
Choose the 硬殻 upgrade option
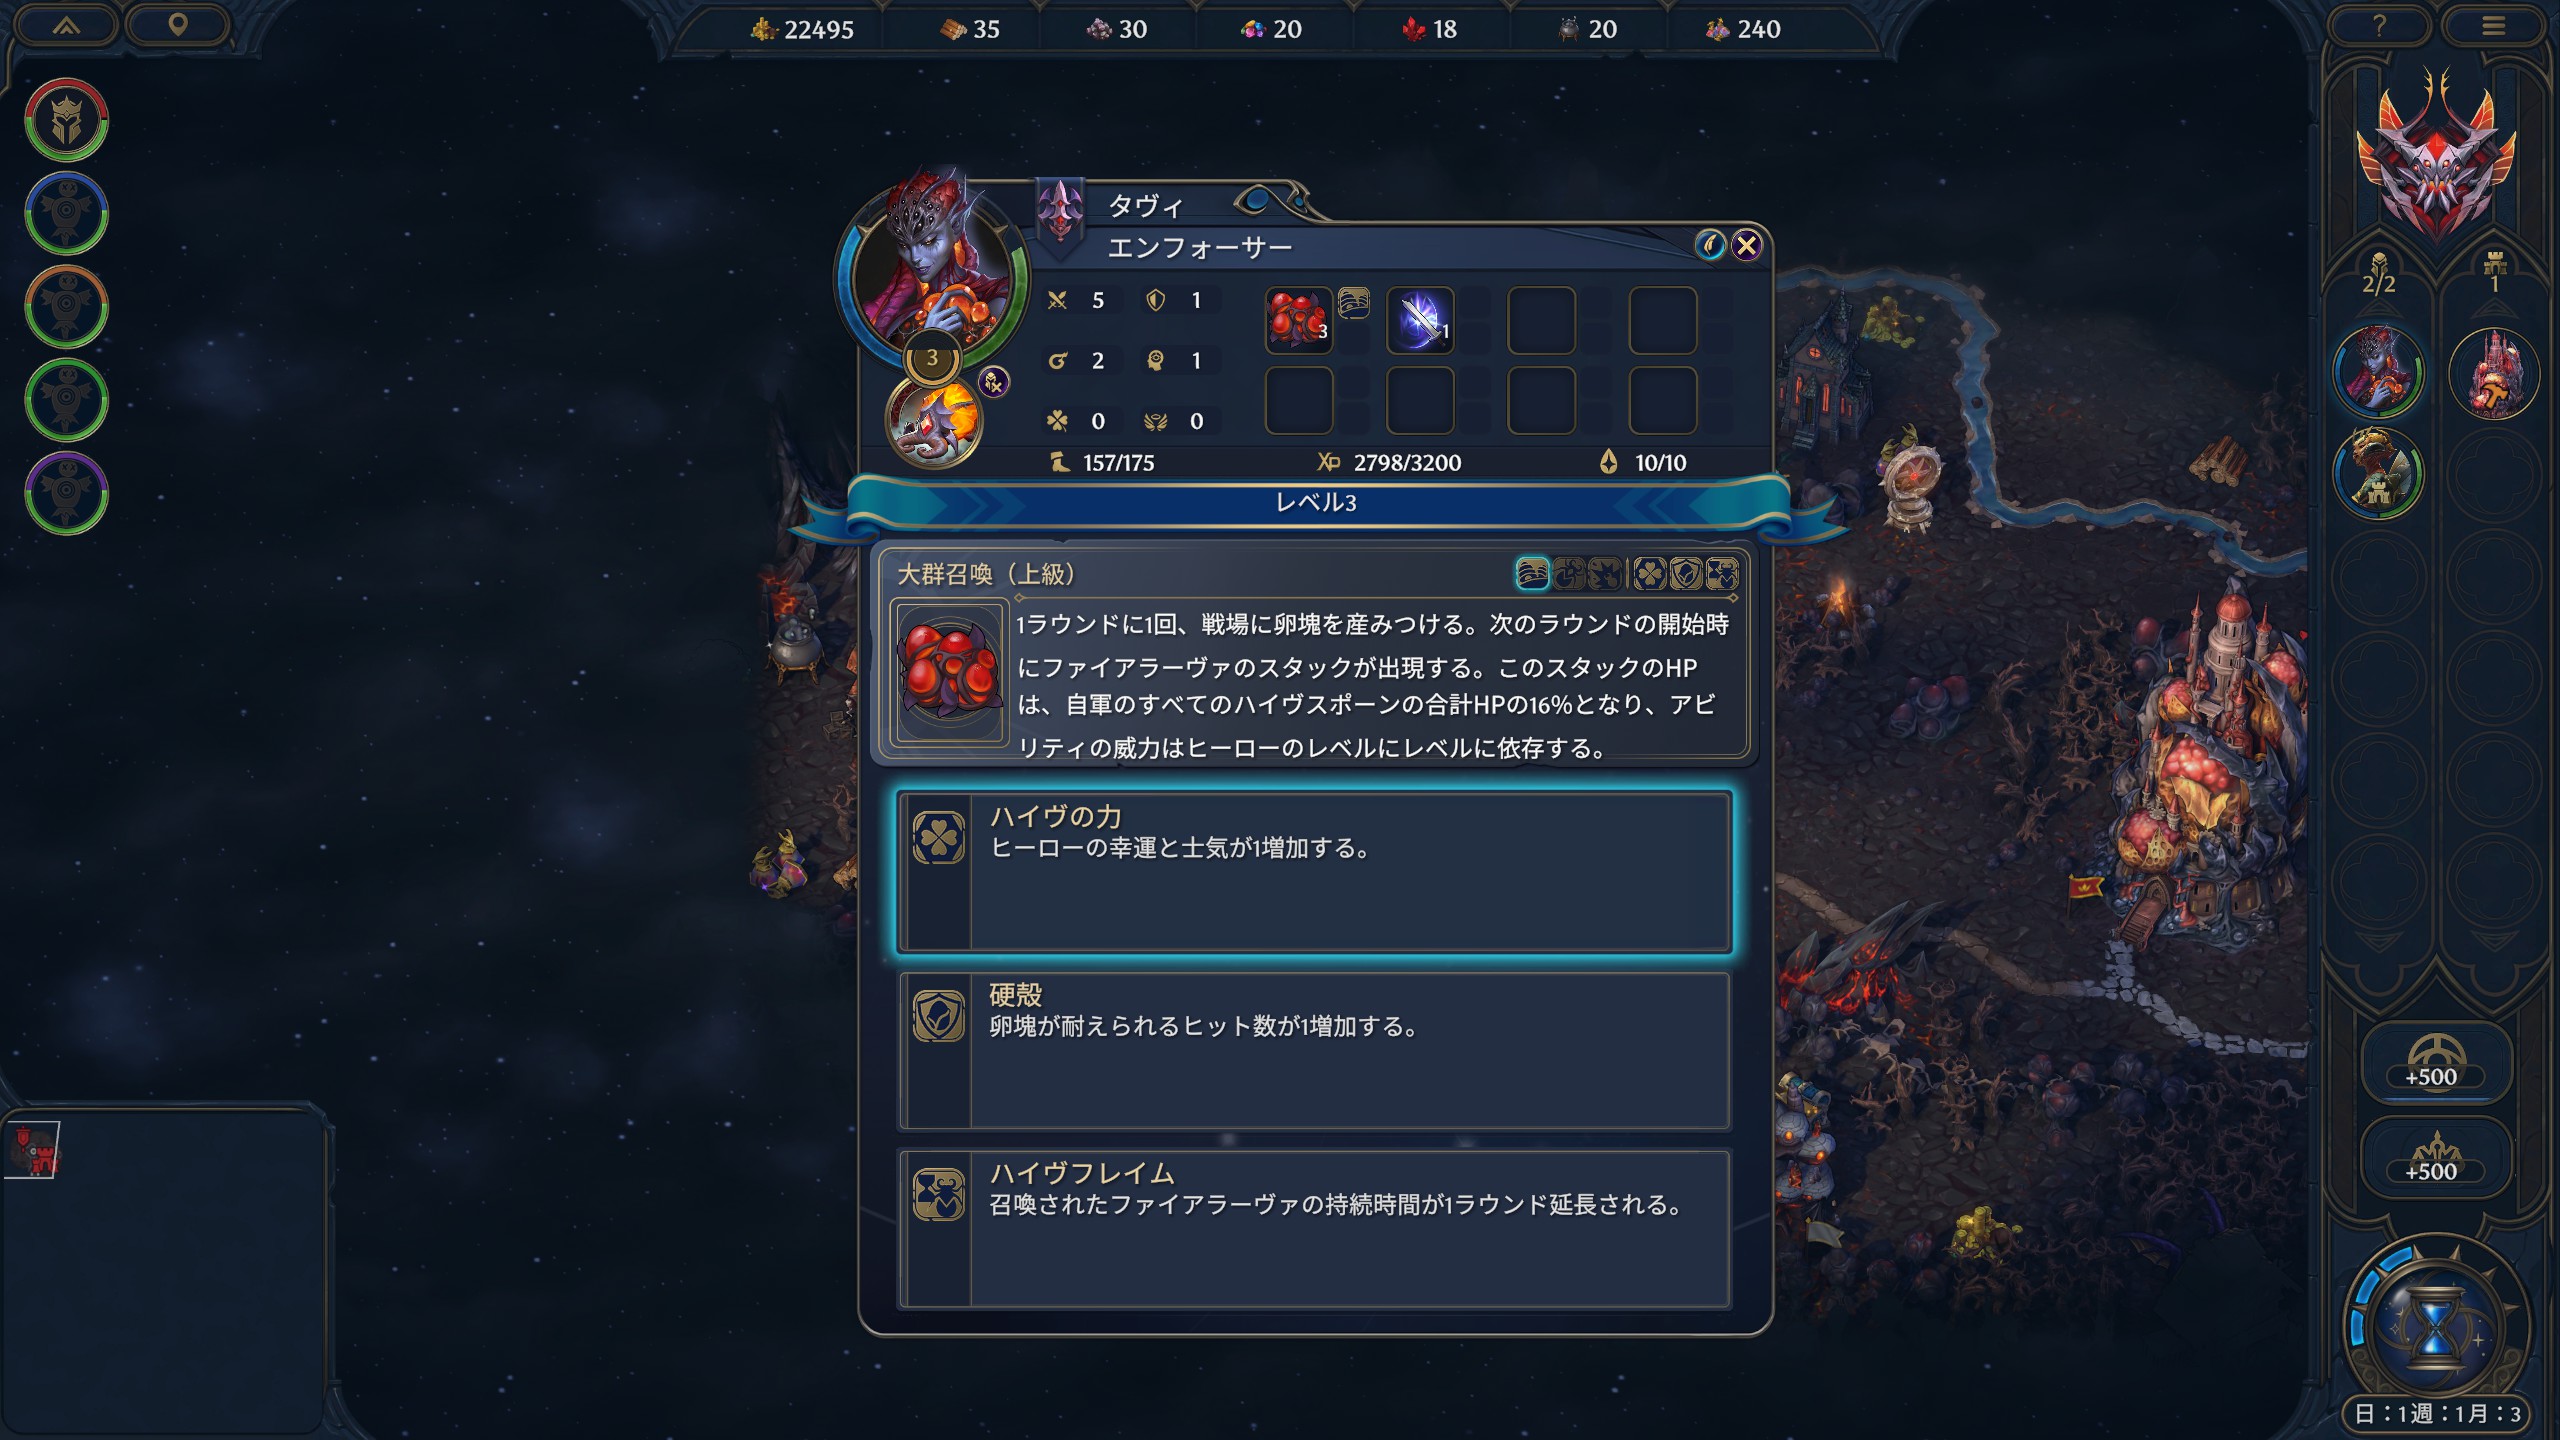click(1314, 1050)
